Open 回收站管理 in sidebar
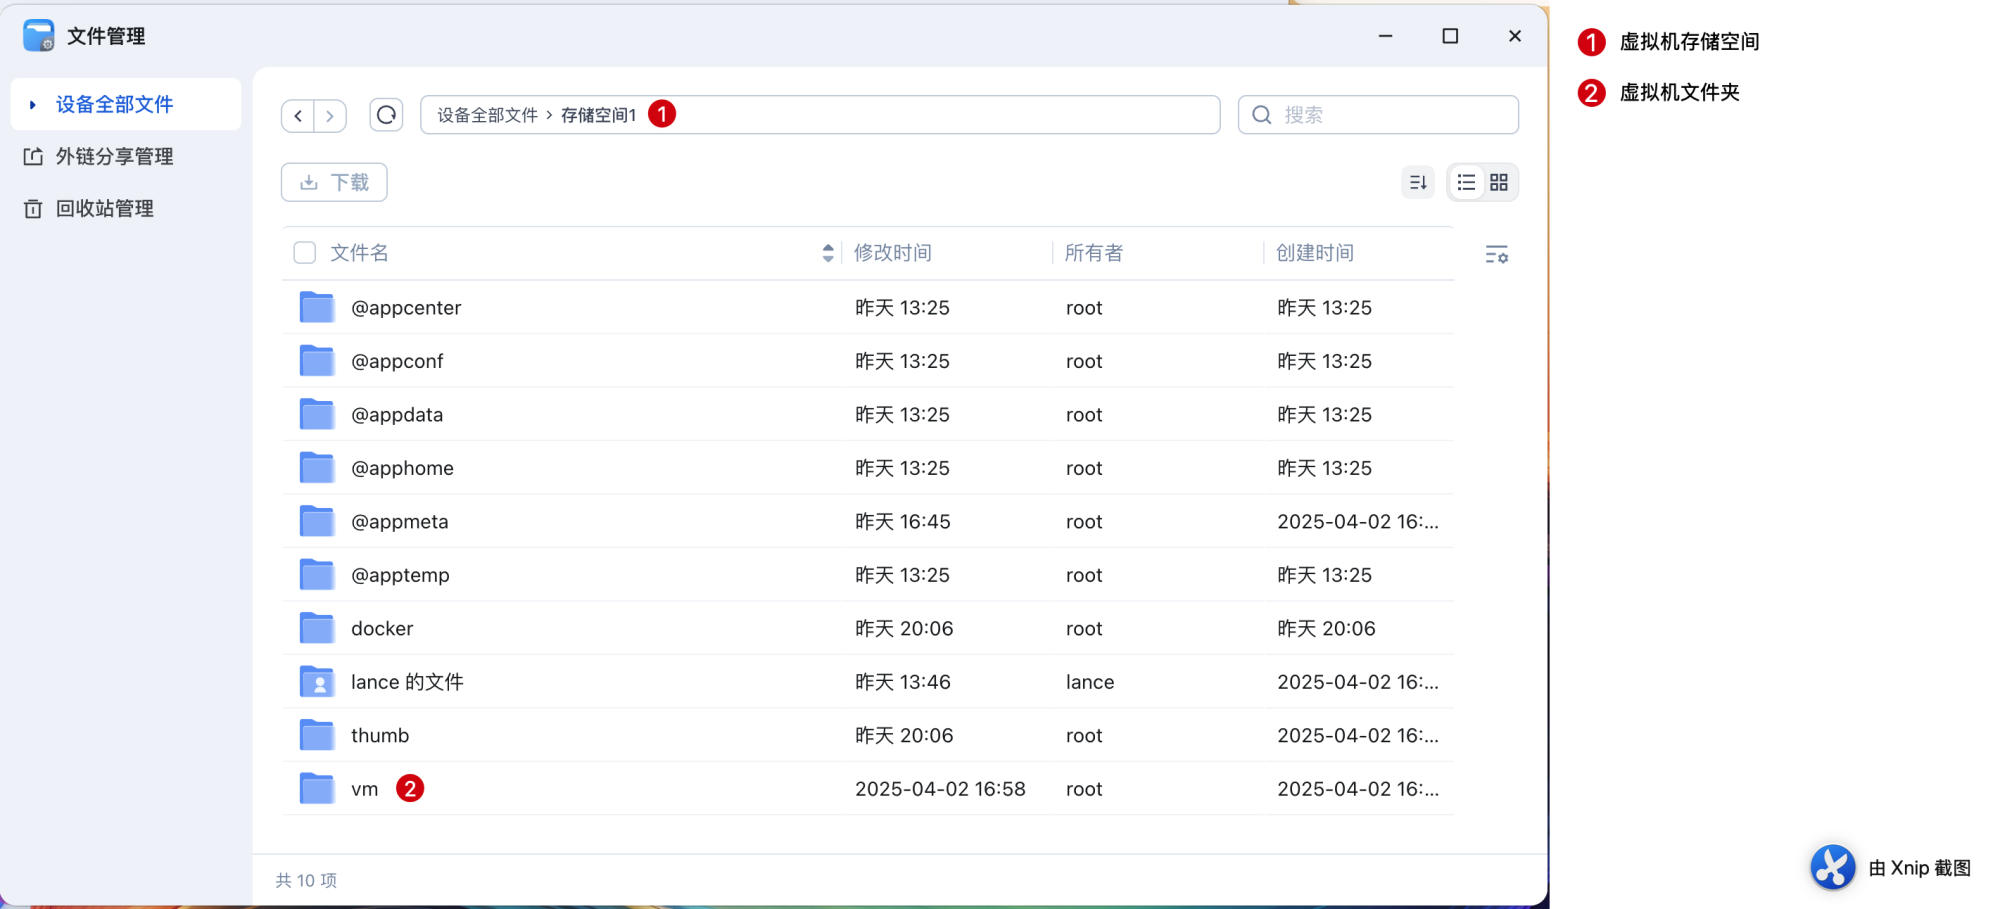Viewport: 2000px width, 909px height. click(x=104, y=208)
